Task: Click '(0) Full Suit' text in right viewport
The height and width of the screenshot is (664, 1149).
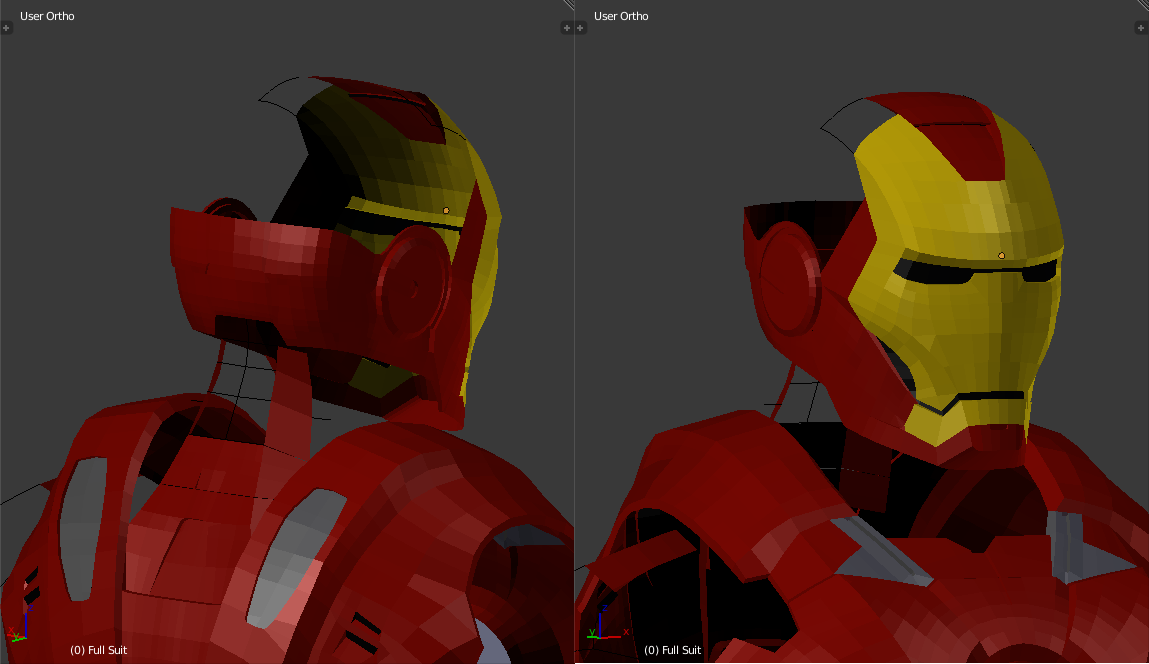Action: (673, 650)
